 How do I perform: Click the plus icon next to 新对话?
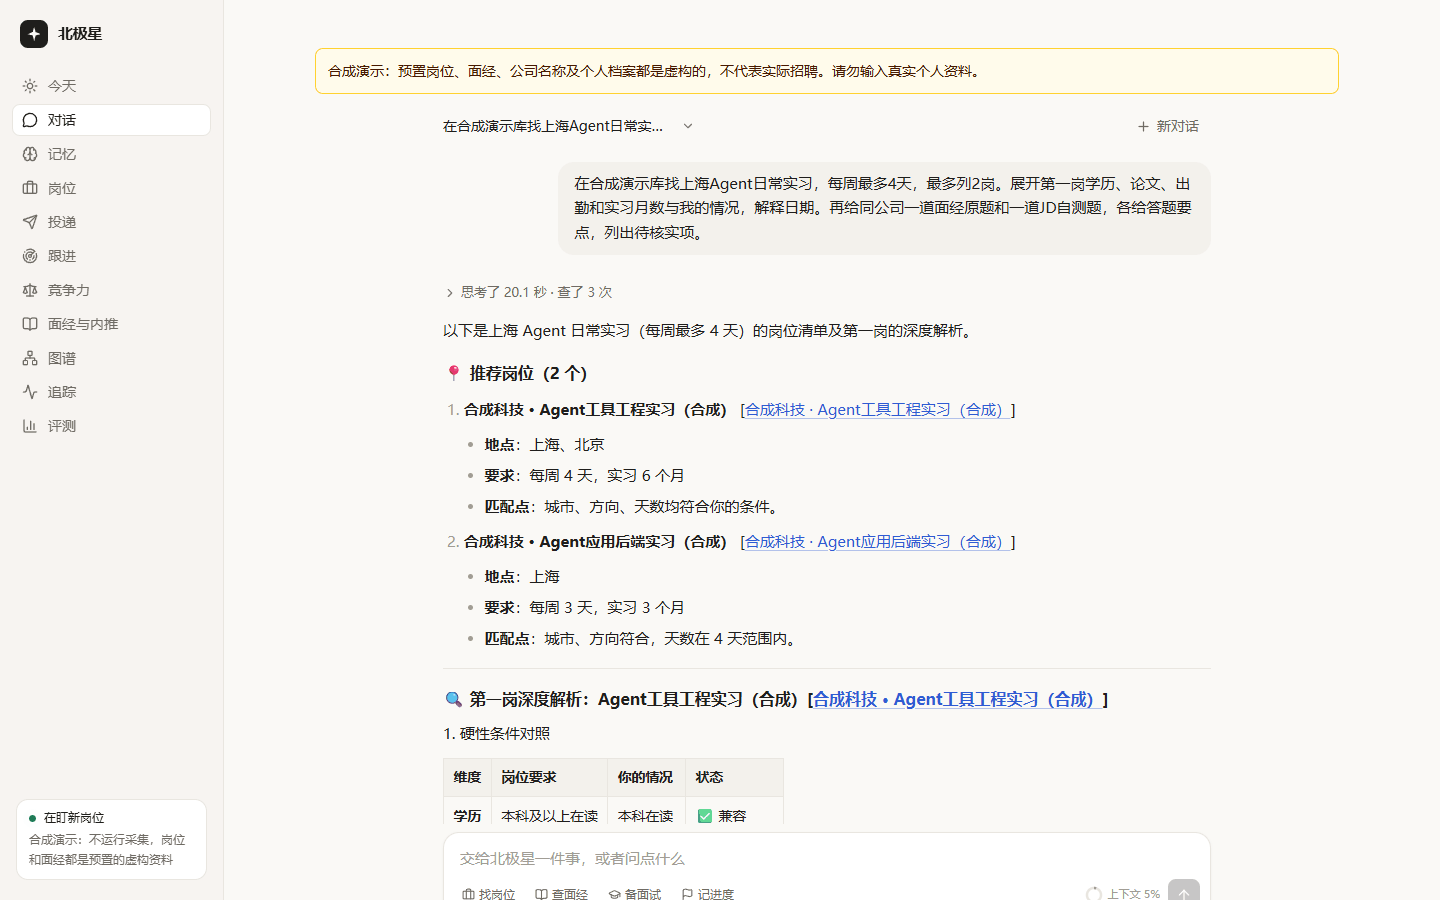pyautogui.click(x=1143, y=126)
